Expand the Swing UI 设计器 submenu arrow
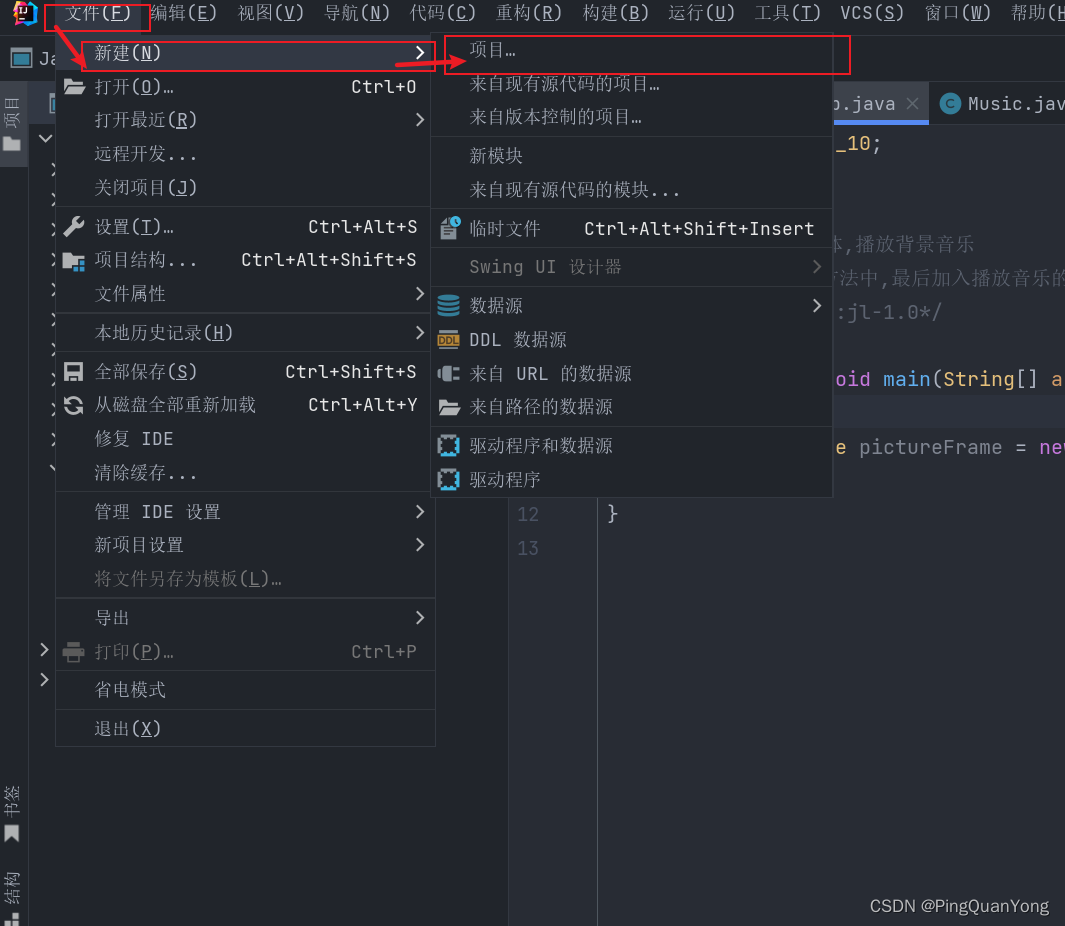The height and width of the screenshot is (926, 1065). click(817, 267)
